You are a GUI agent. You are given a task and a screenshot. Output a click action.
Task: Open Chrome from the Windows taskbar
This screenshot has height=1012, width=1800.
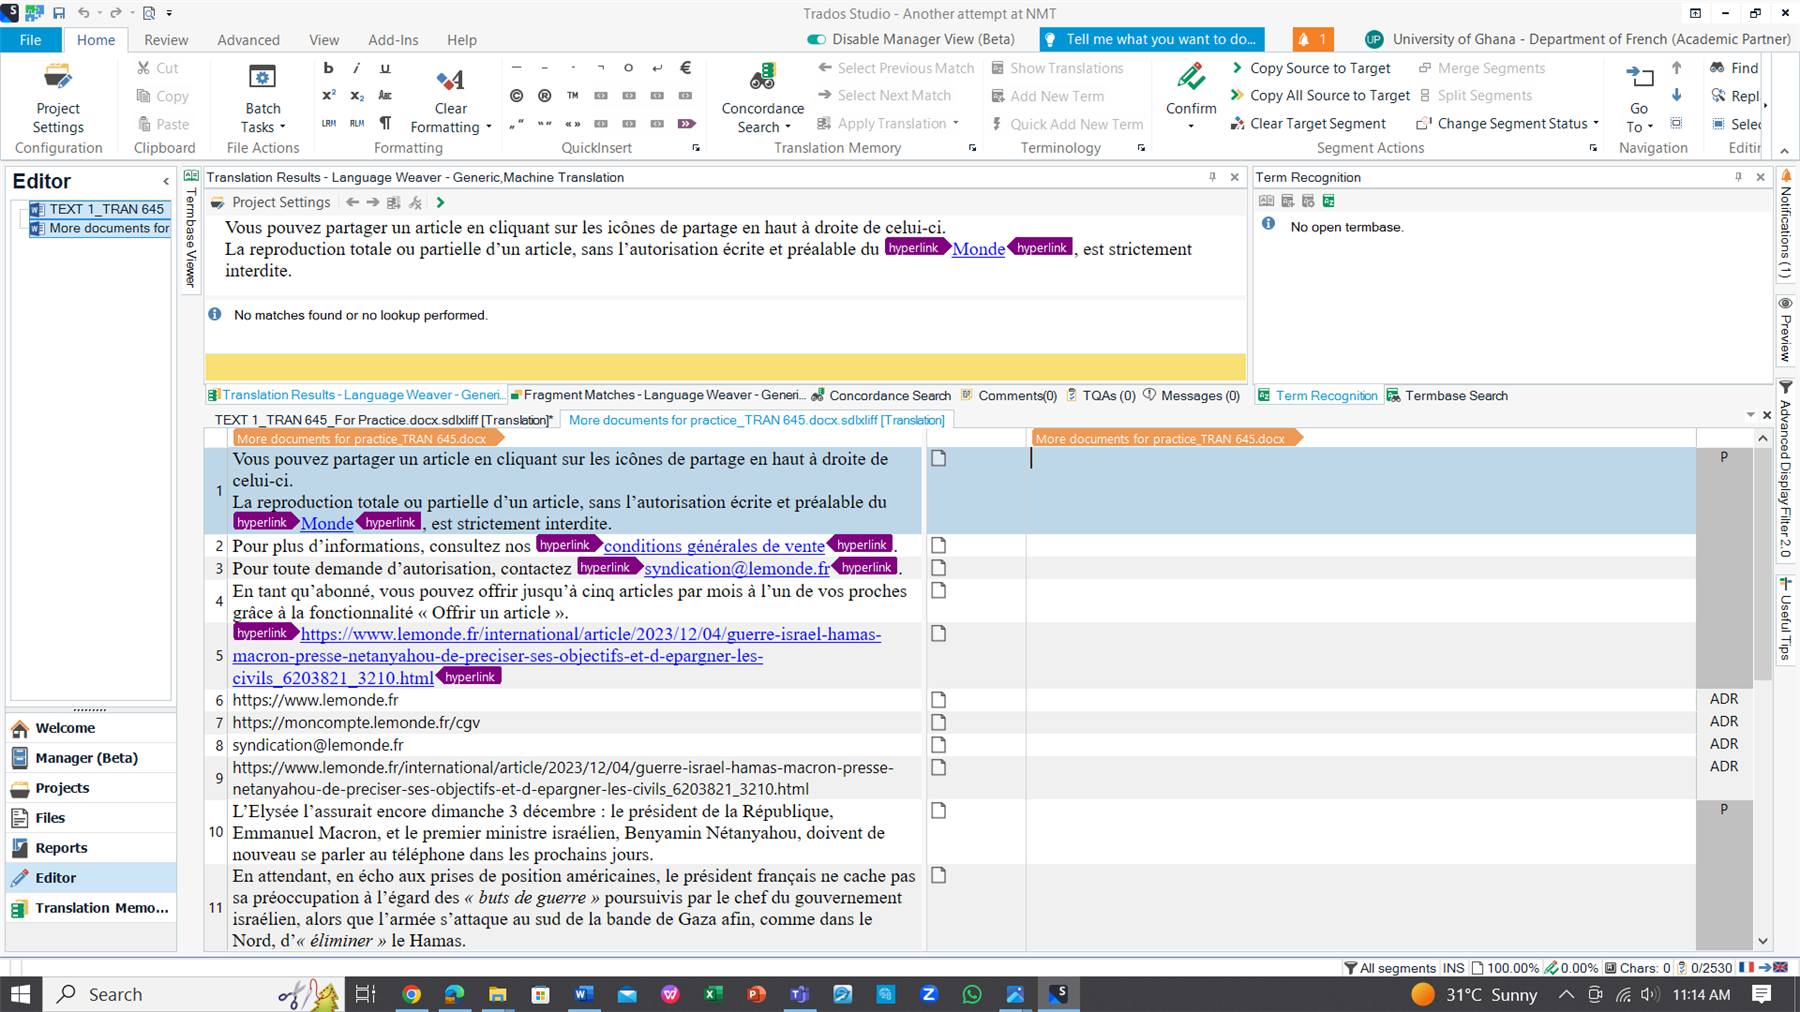411,994
